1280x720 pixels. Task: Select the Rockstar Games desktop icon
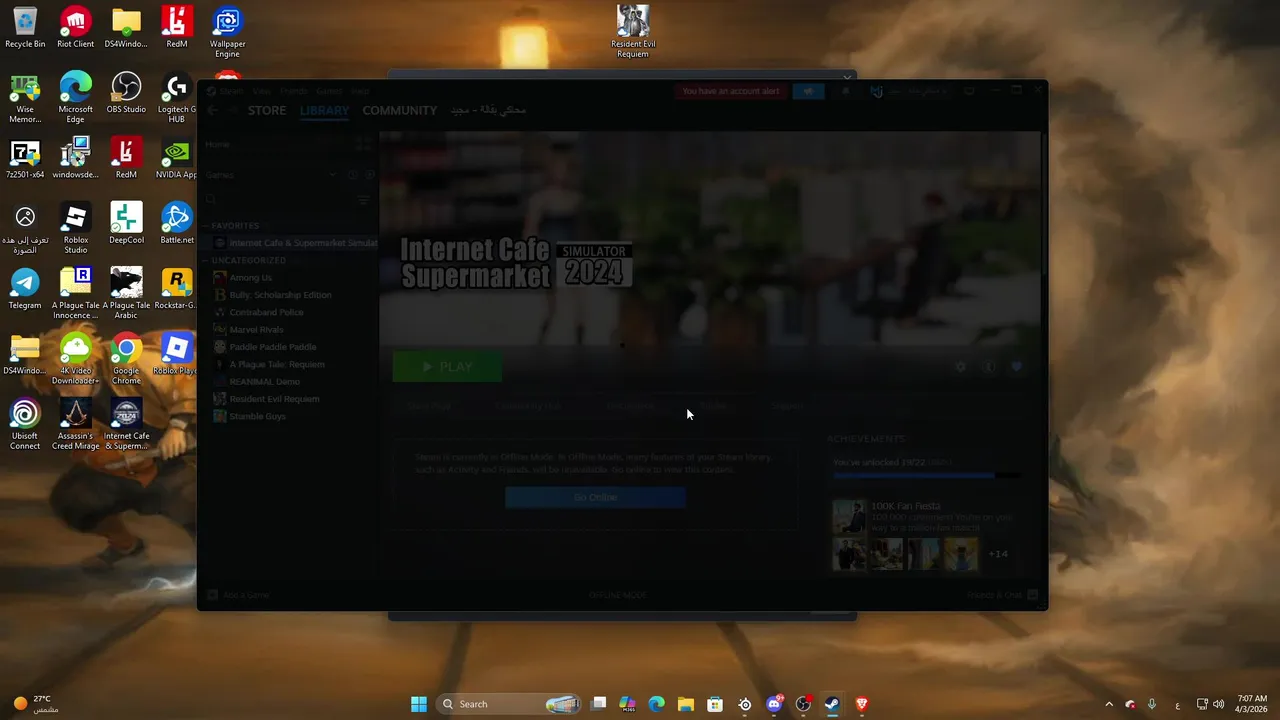[x=176, y=290]
